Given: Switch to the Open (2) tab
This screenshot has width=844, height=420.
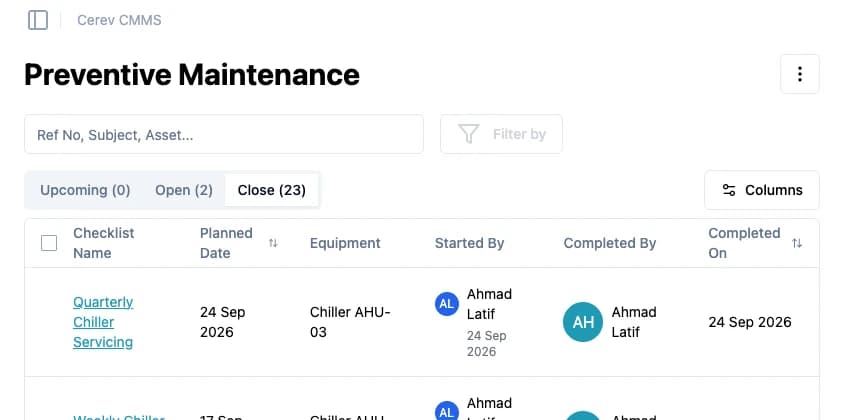Looking at the screenshot, I should [x=184, y=190].
